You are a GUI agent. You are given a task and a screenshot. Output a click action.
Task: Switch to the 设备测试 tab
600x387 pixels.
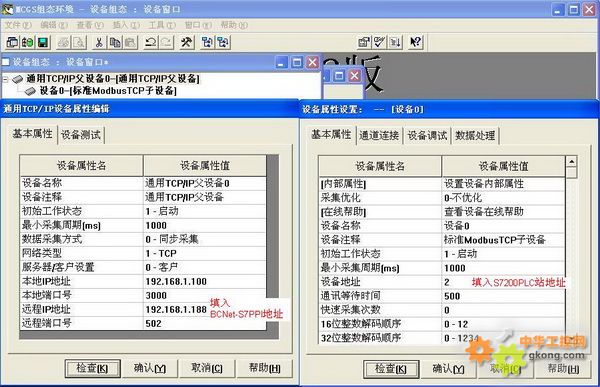[81, 135]
